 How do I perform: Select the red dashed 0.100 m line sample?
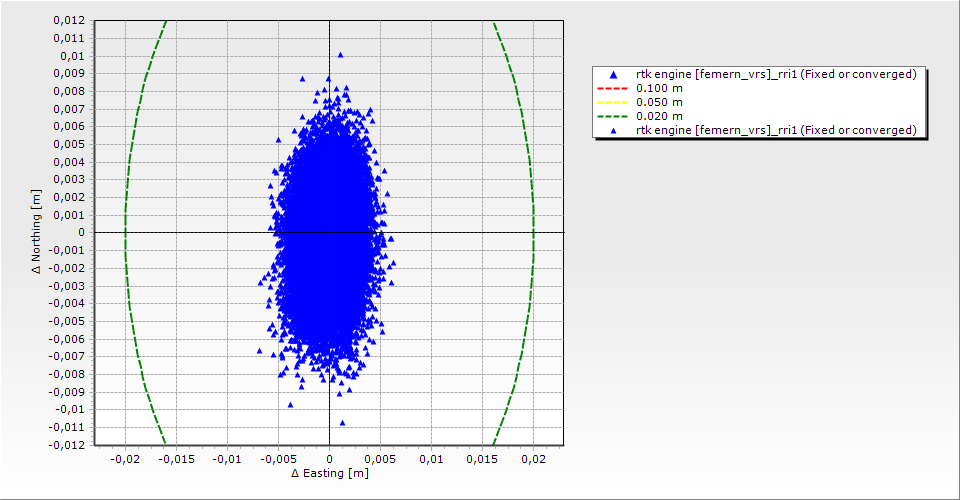(611, 89)
